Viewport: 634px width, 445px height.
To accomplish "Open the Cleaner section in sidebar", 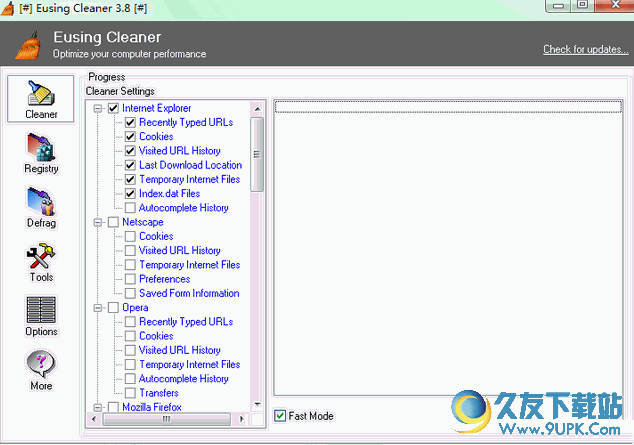I will click(x=40, y=99).
